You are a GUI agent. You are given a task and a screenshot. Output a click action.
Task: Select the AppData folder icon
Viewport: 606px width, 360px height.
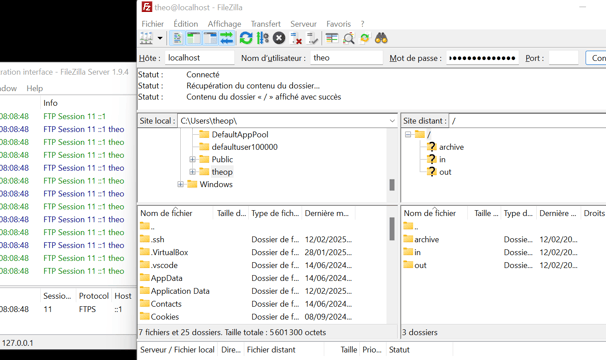pyautogui.click(x=145, y=278)
